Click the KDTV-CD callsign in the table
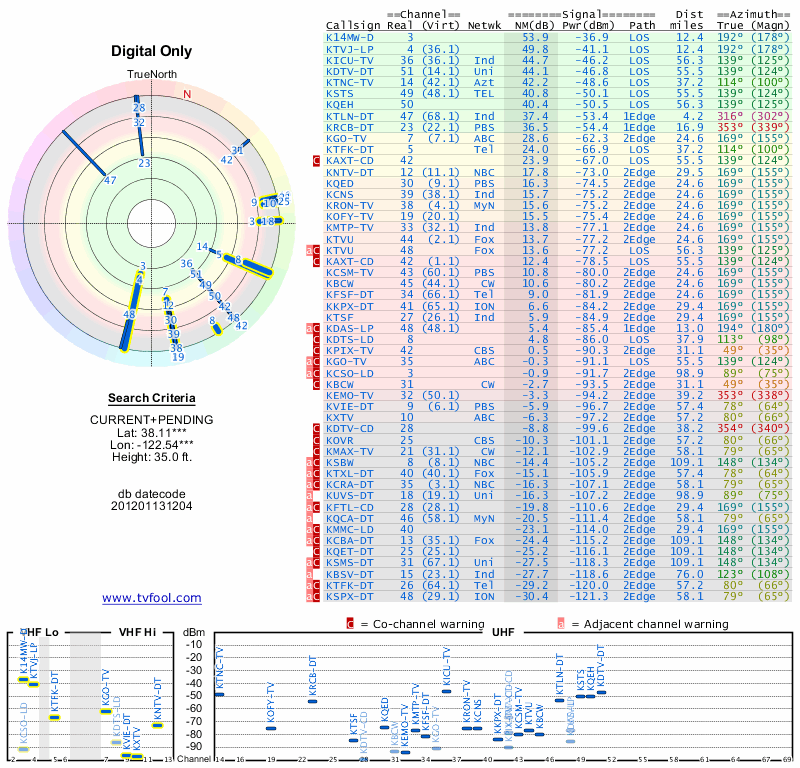 350,429
